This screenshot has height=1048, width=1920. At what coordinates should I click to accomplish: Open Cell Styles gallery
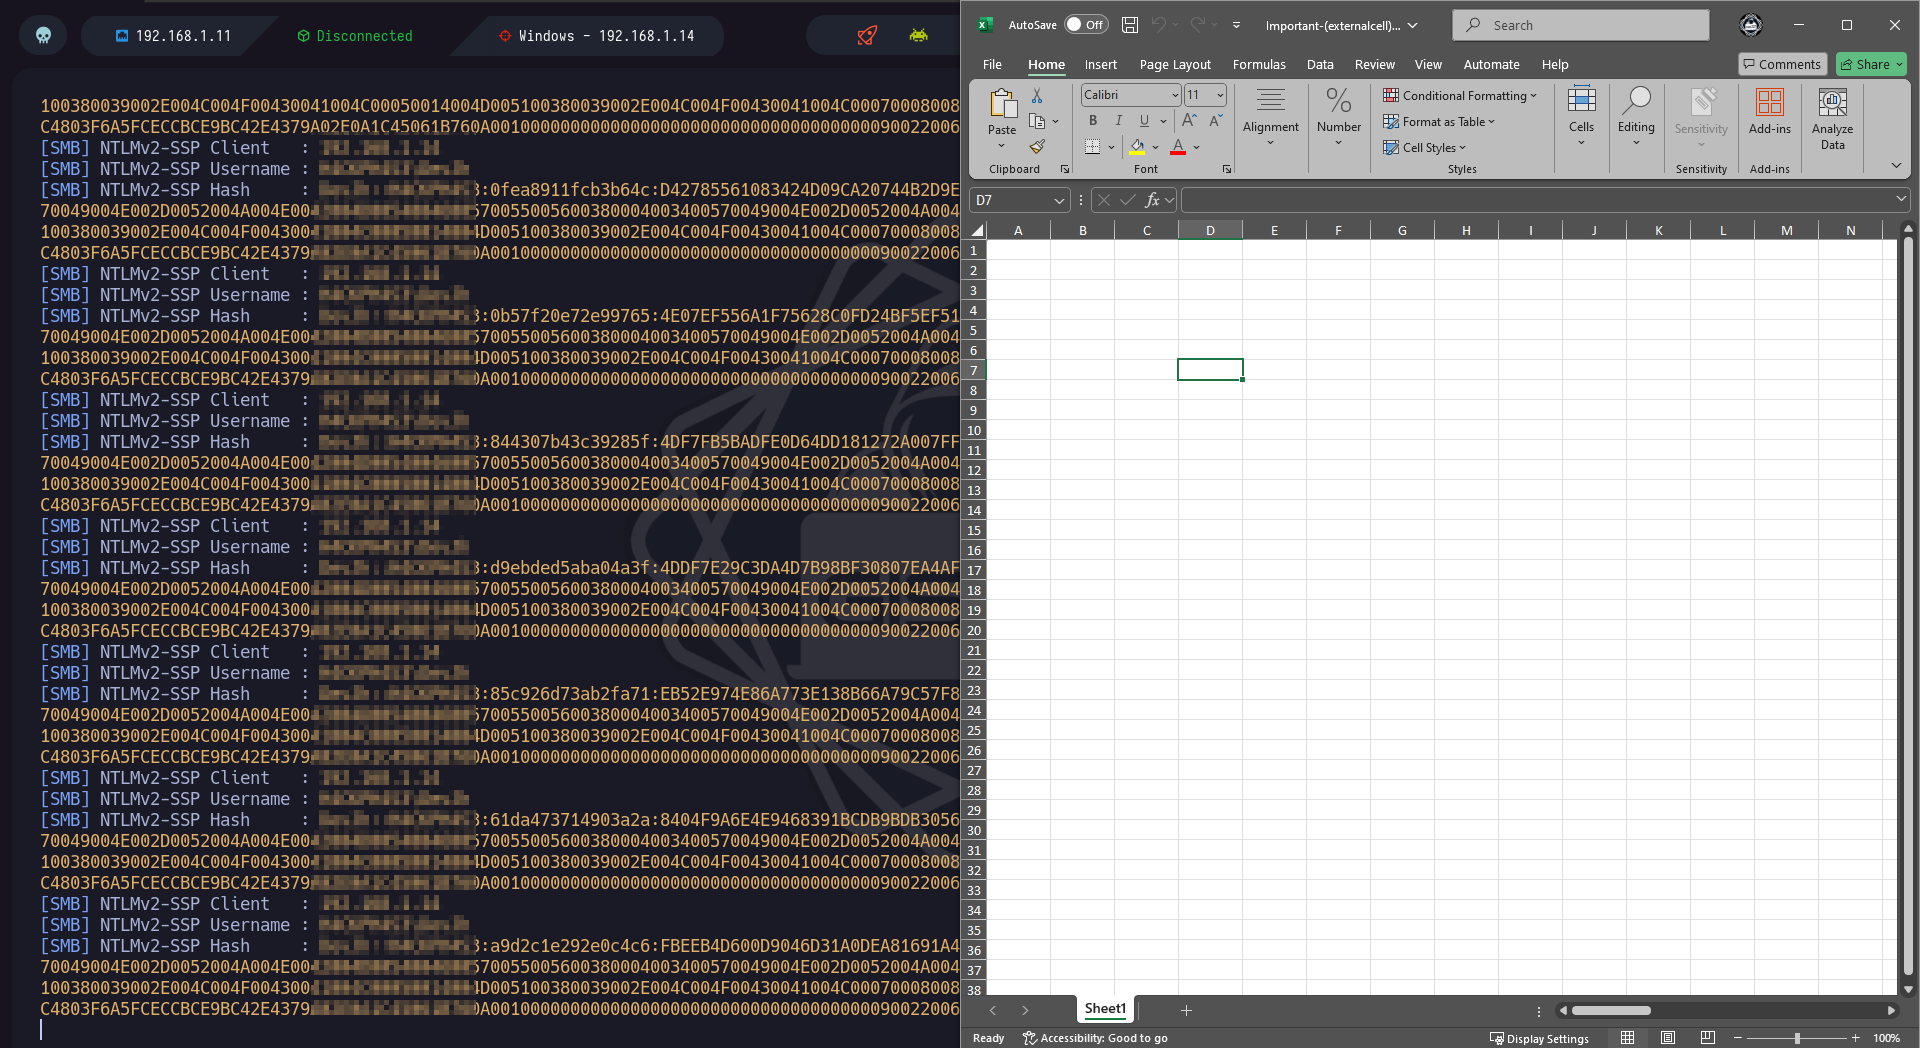pos(1424,148)
